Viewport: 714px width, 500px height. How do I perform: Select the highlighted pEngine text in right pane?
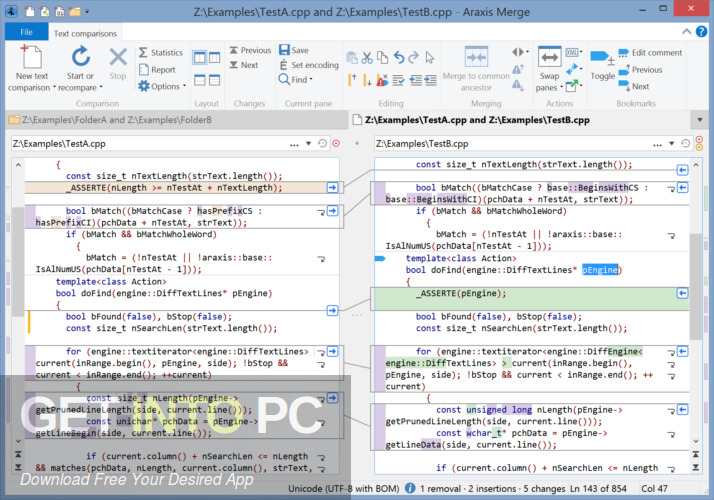600,270
